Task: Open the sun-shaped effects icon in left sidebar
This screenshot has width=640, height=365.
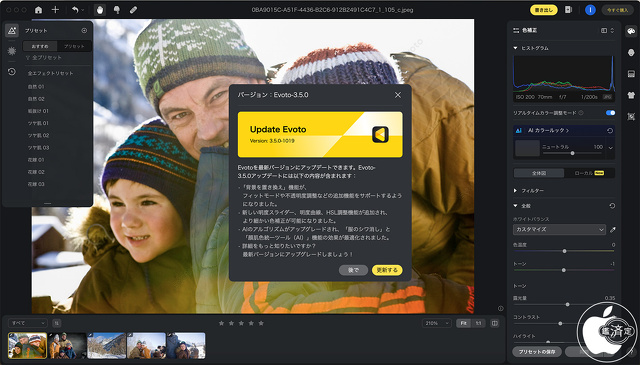Action: (12, 51)
